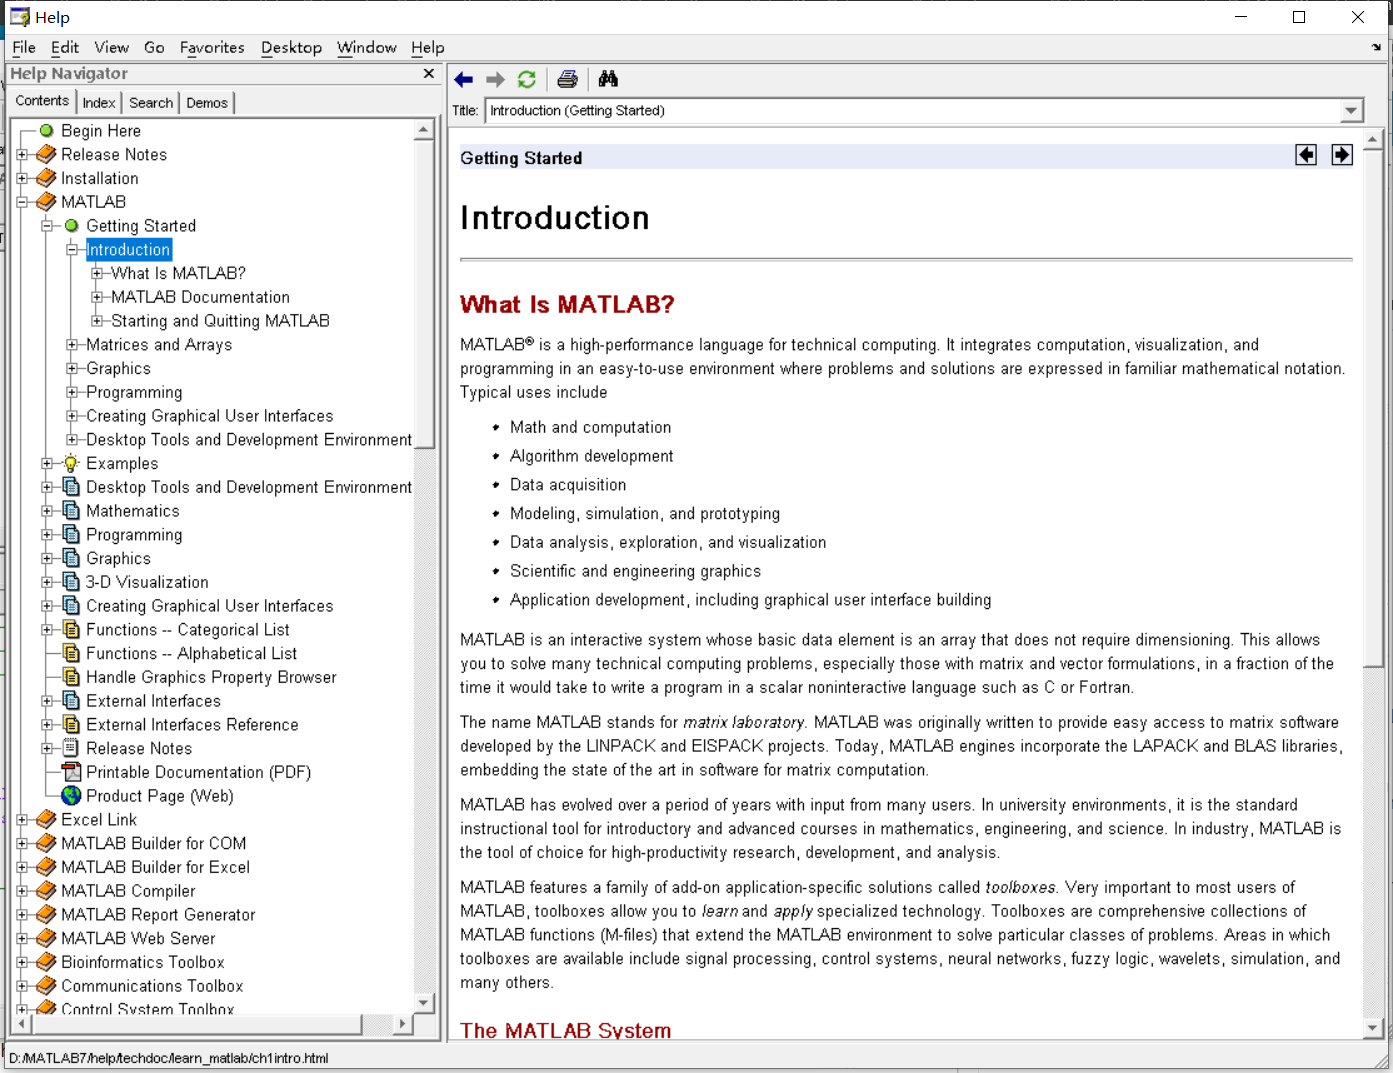Go to previous page in Getting Started header
The height and width of the screenshot is (1073, 1393).
point(1306,155)
